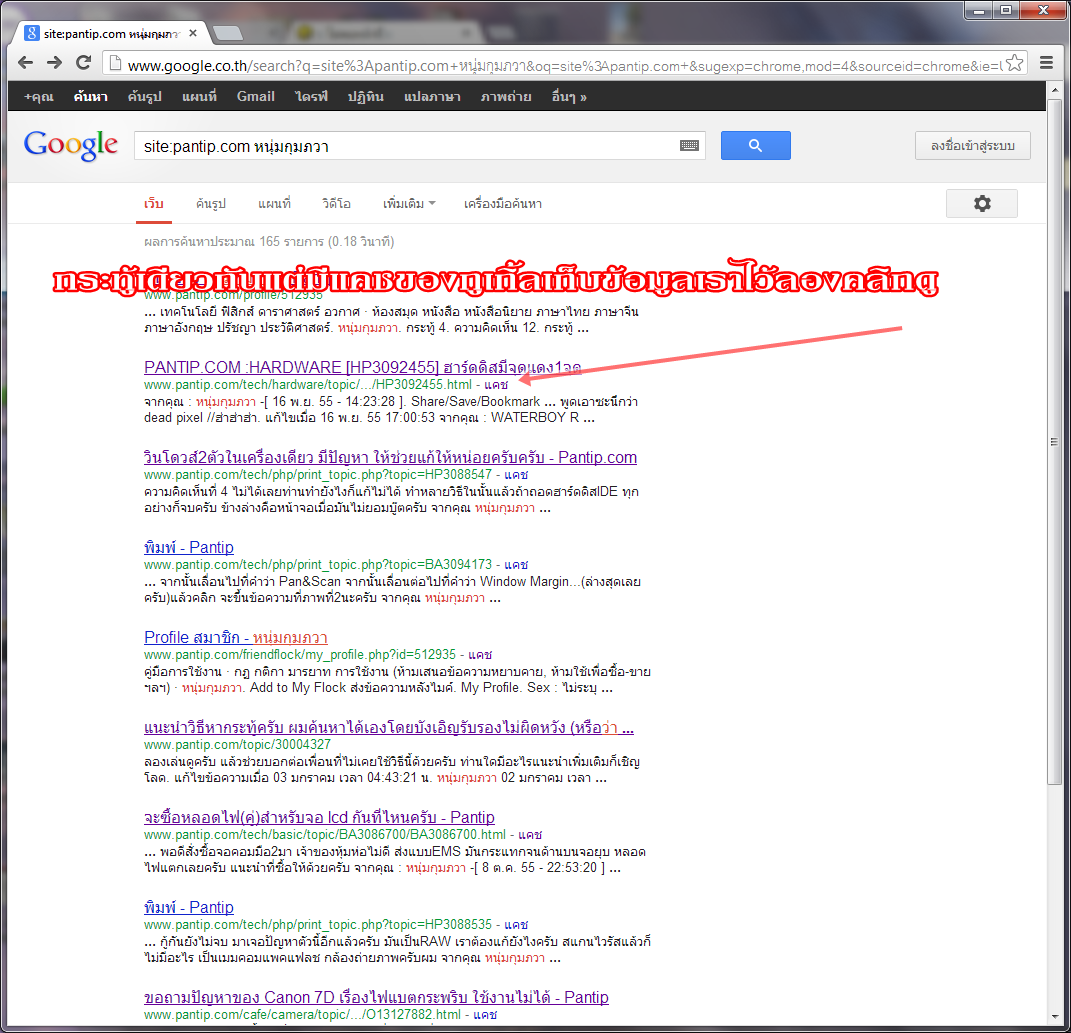The image size is (1071, 1033).
Task: Open แคช link for topic=HP3088547
Action: [x=516, y=475]
